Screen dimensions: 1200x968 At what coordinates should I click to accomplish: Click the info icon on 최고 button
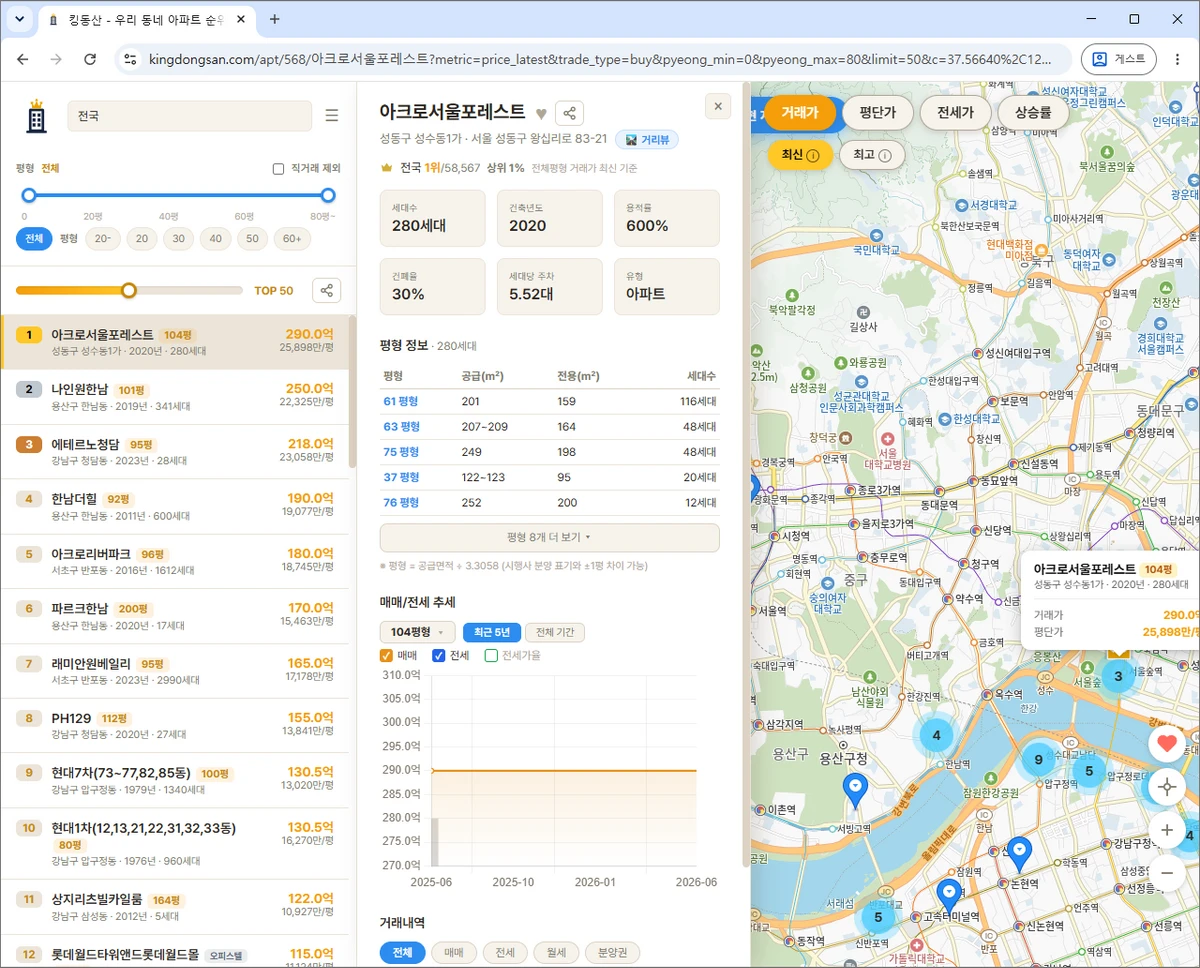coord(885,156)
